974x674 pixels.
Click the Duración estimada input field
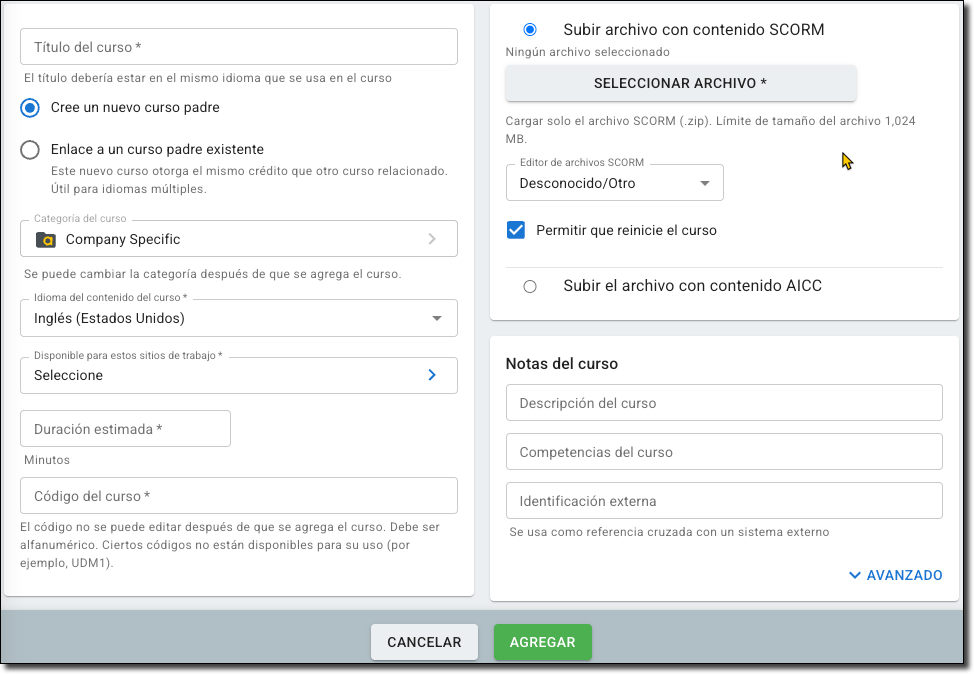125,429
